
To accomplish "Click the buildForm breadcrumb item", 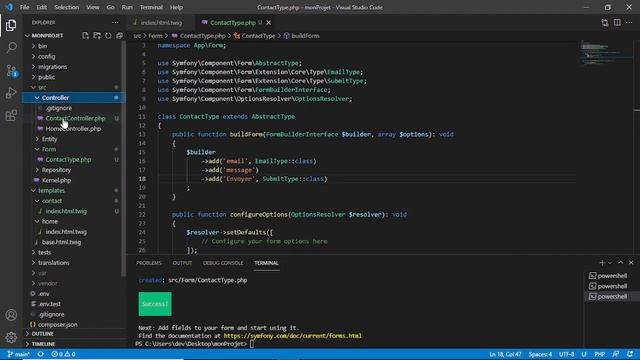I will click(x=302, y=36).
